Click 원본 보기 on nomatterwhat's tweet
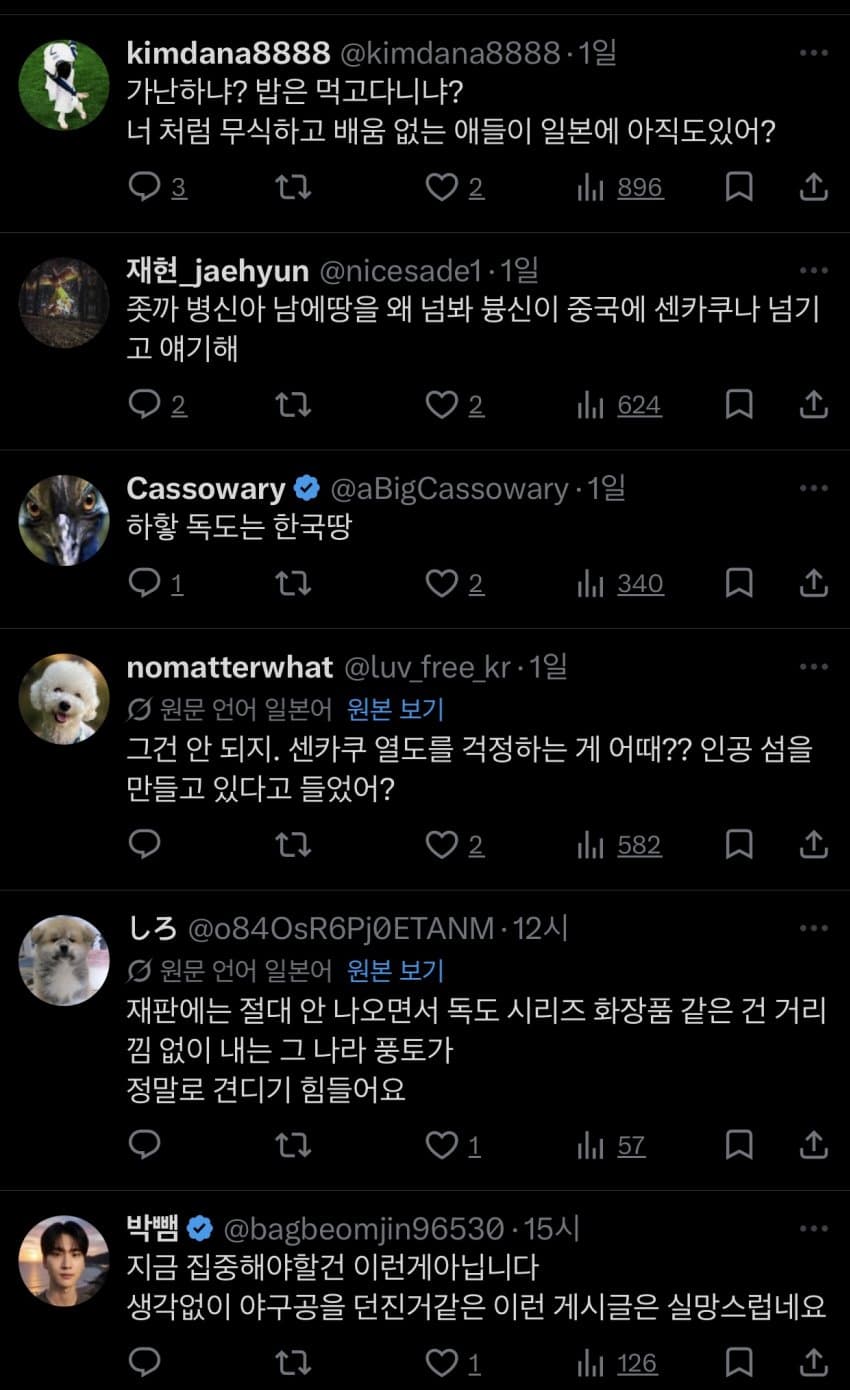 point(396,710)
